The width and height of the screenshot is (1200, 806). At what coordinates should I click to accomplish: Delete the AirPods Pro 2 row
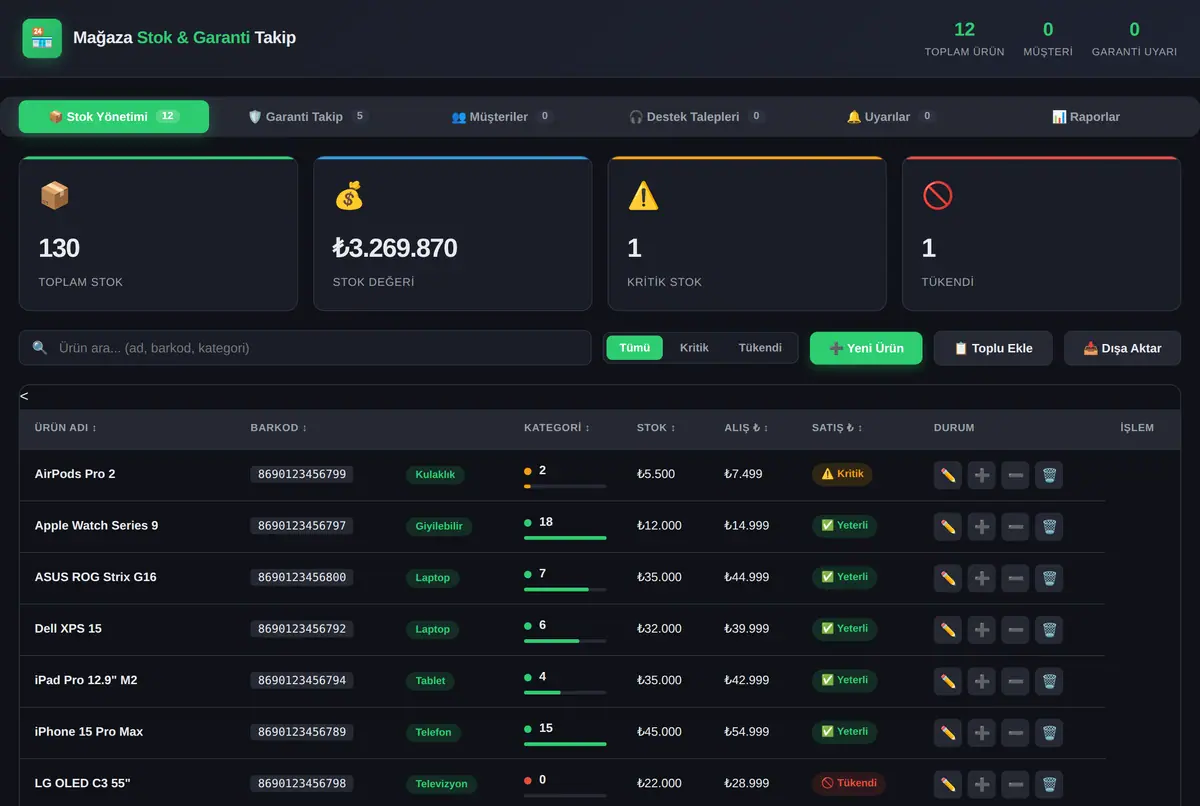click(1049, 475)
